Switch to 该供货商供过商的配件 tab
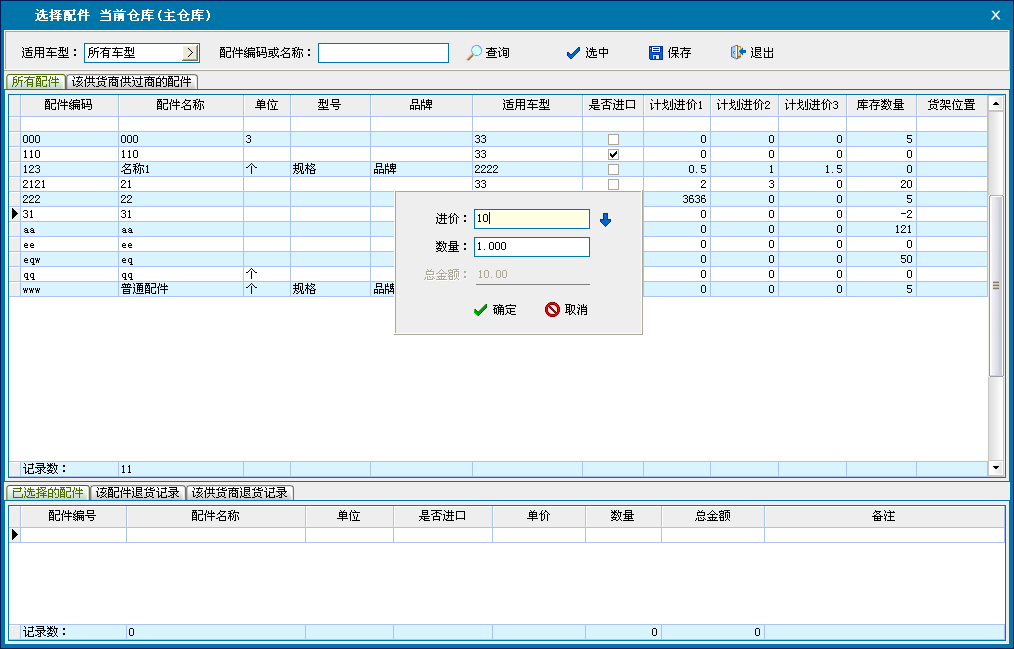The height and width of the screenshot is (649, 1014). pyautogui.click(x=132, y=82)
